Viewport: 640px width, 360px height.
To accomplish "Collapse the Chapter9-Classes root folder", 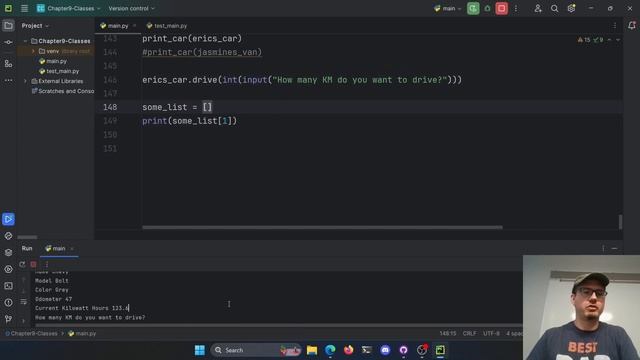I will pos(25,41).
